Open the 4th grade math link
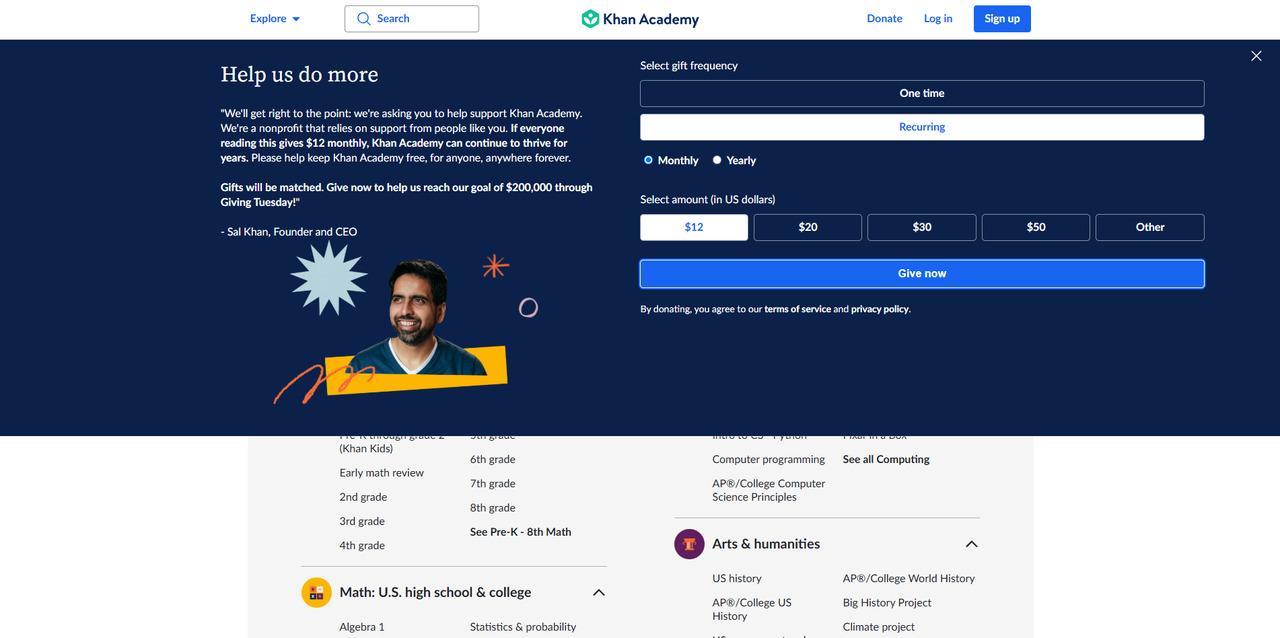The height and width of the screenshot is (638, 1280). click(x=362, y=546)
